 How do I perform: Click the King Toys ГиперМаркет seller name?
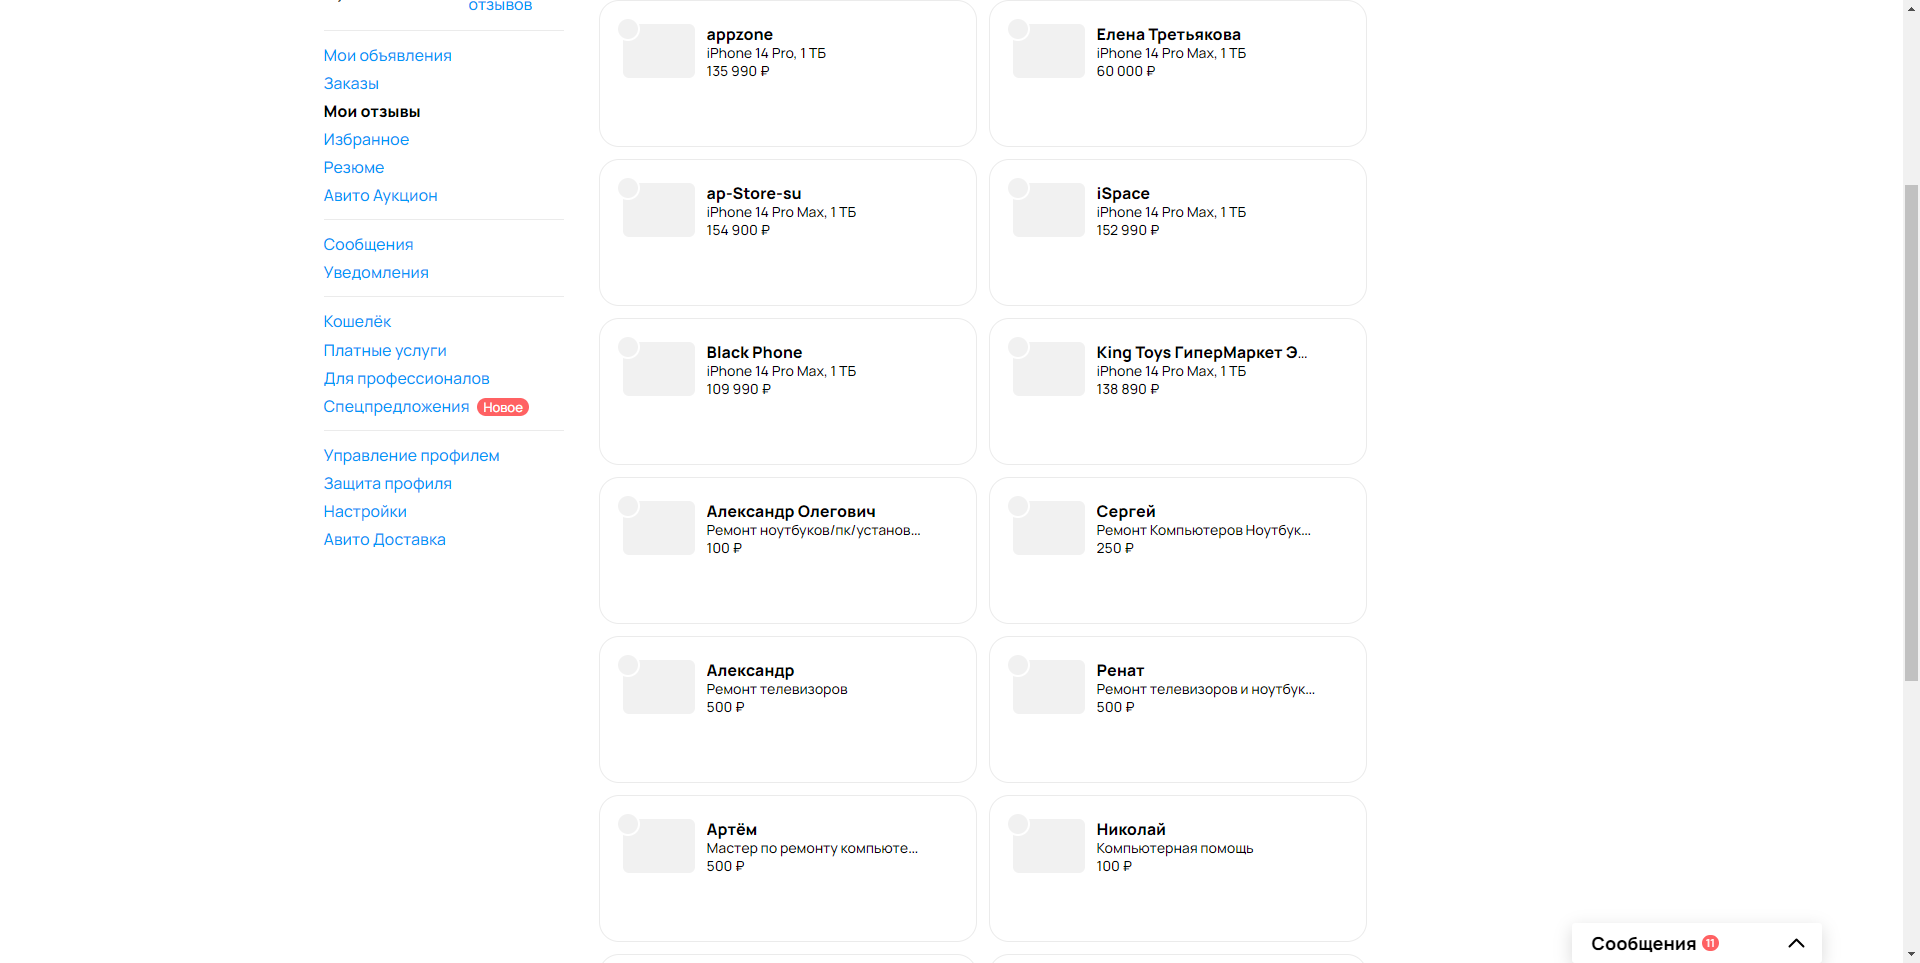(1201, 352)
